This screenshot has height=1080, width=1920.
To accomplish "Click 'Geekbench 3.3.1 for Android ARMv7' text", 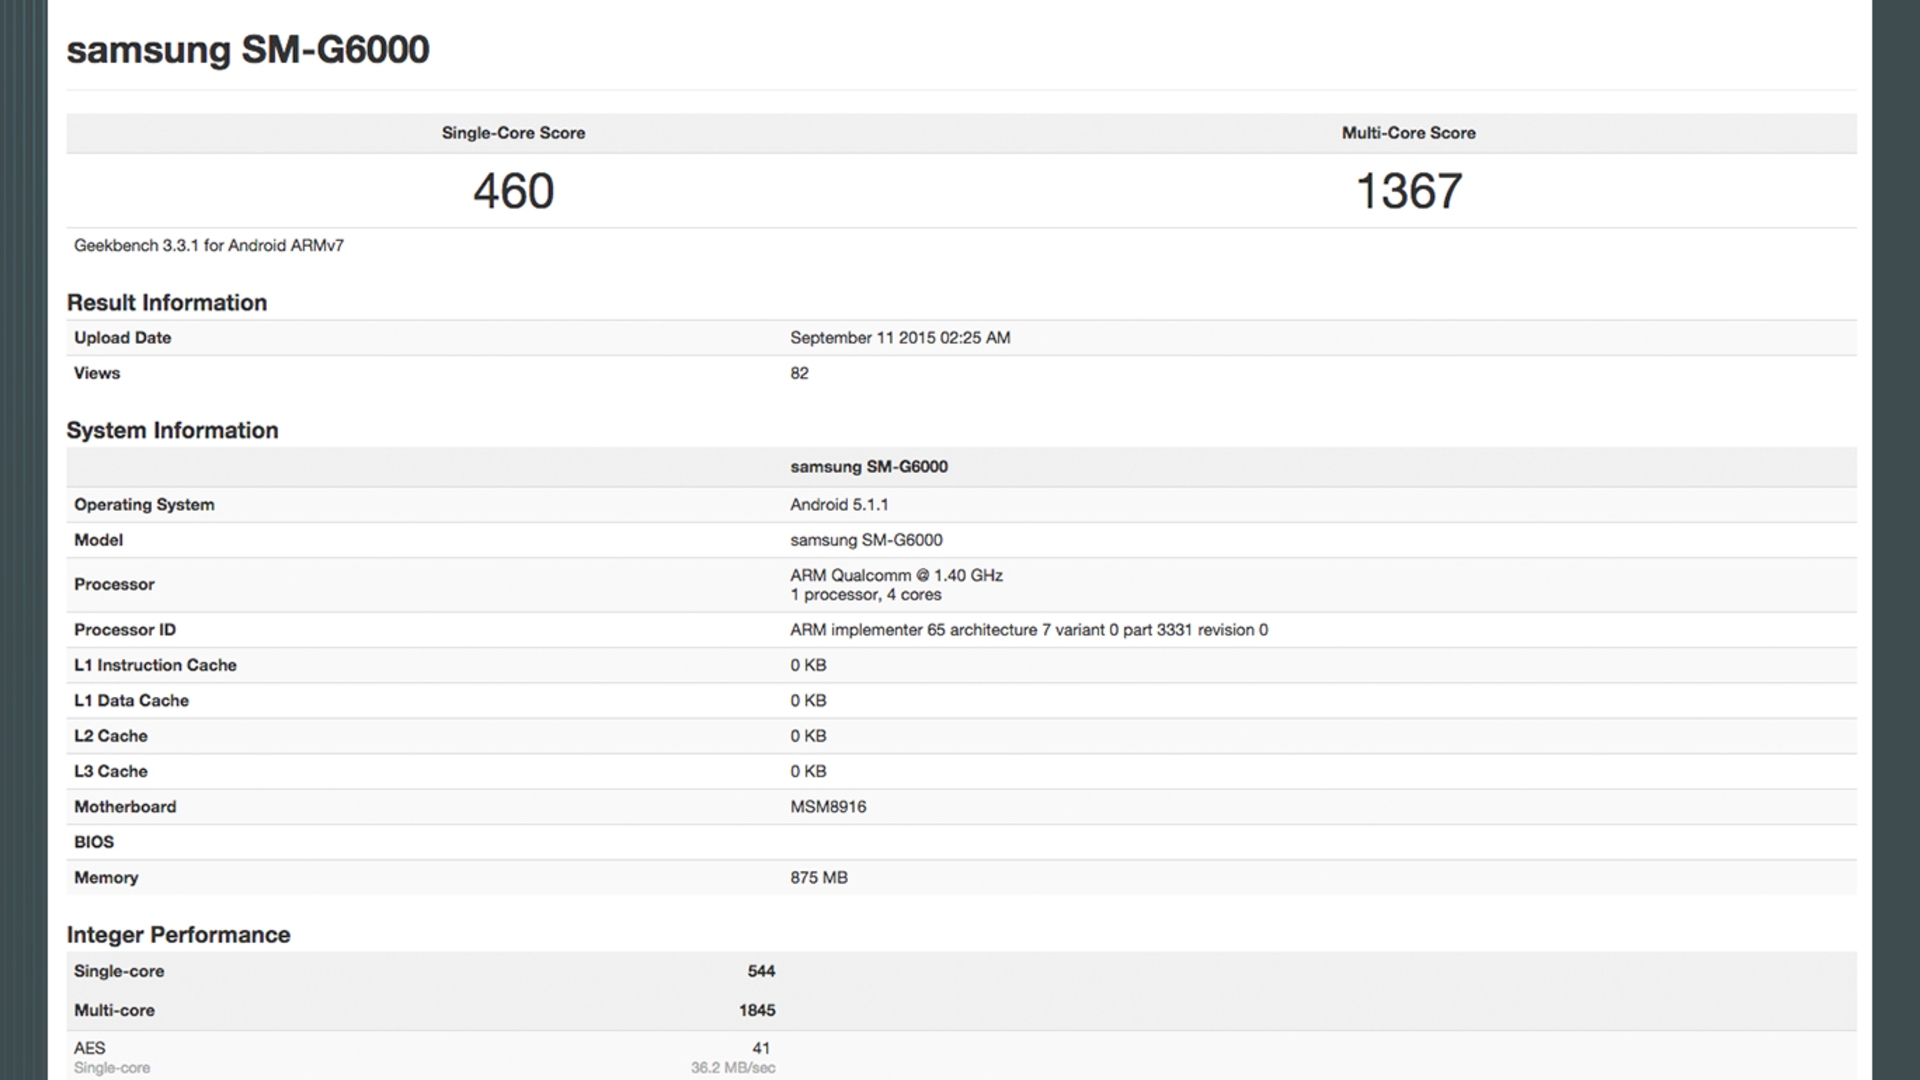I will coord(209,246).
